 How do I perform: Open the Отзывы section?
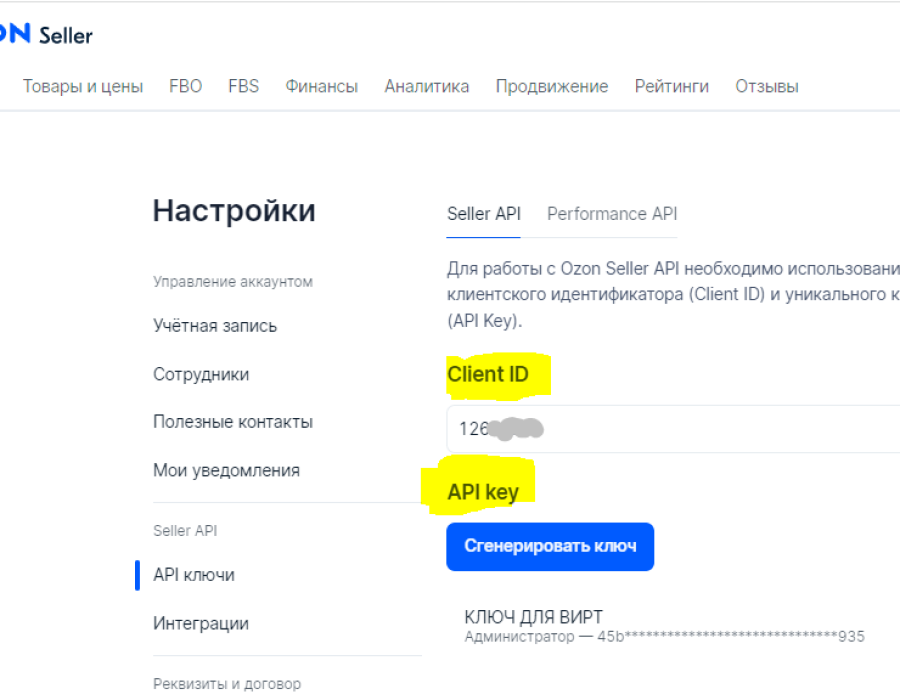click(x=767, y=86)
